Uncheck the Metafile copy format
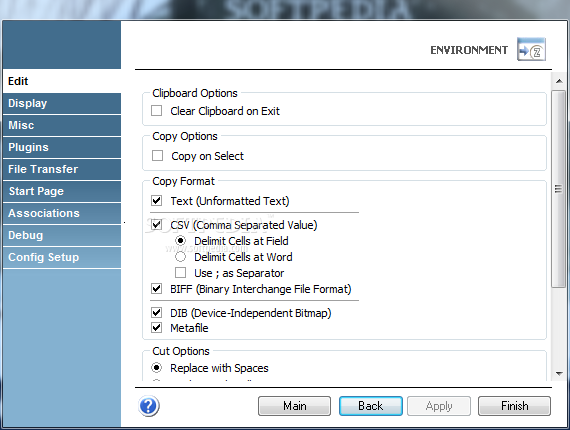This screenshot has width=570, height=430. point(157,327)
